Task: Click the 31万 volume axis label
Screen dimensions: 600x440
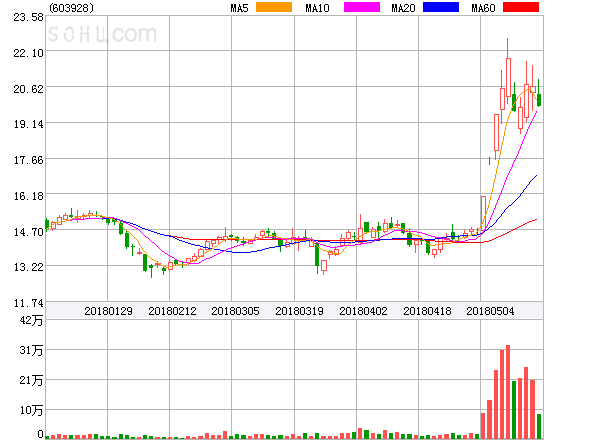Action: point(31,350)
